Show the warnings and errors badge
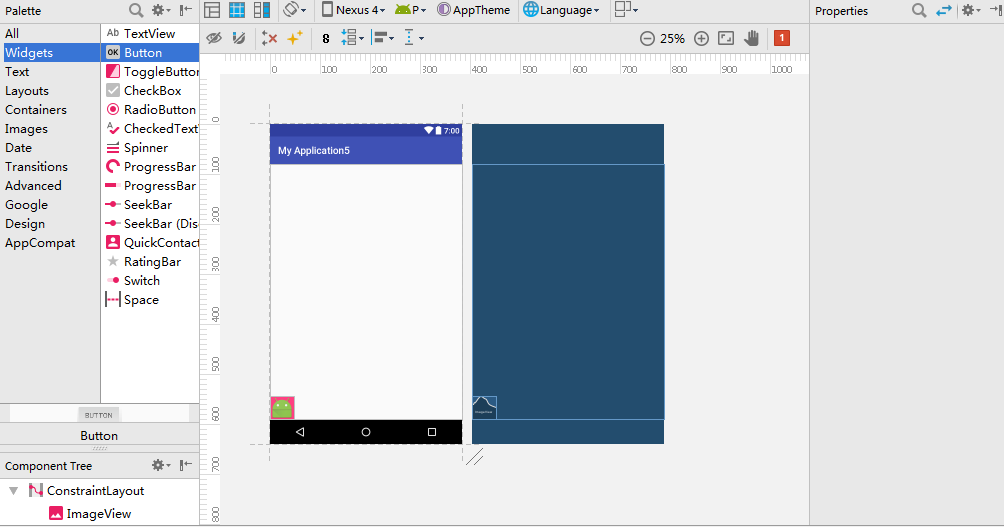This screenshot has height=527, width=1004. pyautogui.click(x=781, y=38)
